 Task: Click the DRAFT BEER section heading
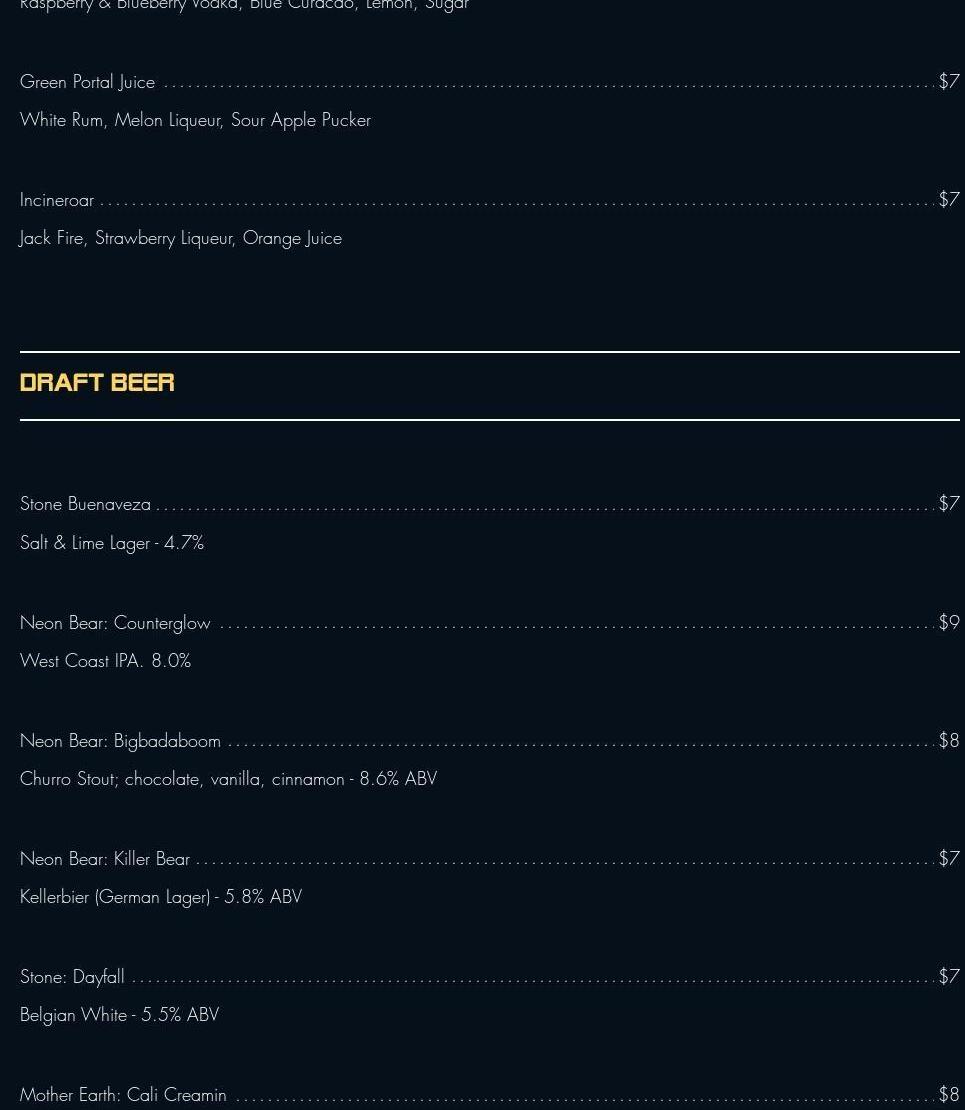[x=97, y=383]
